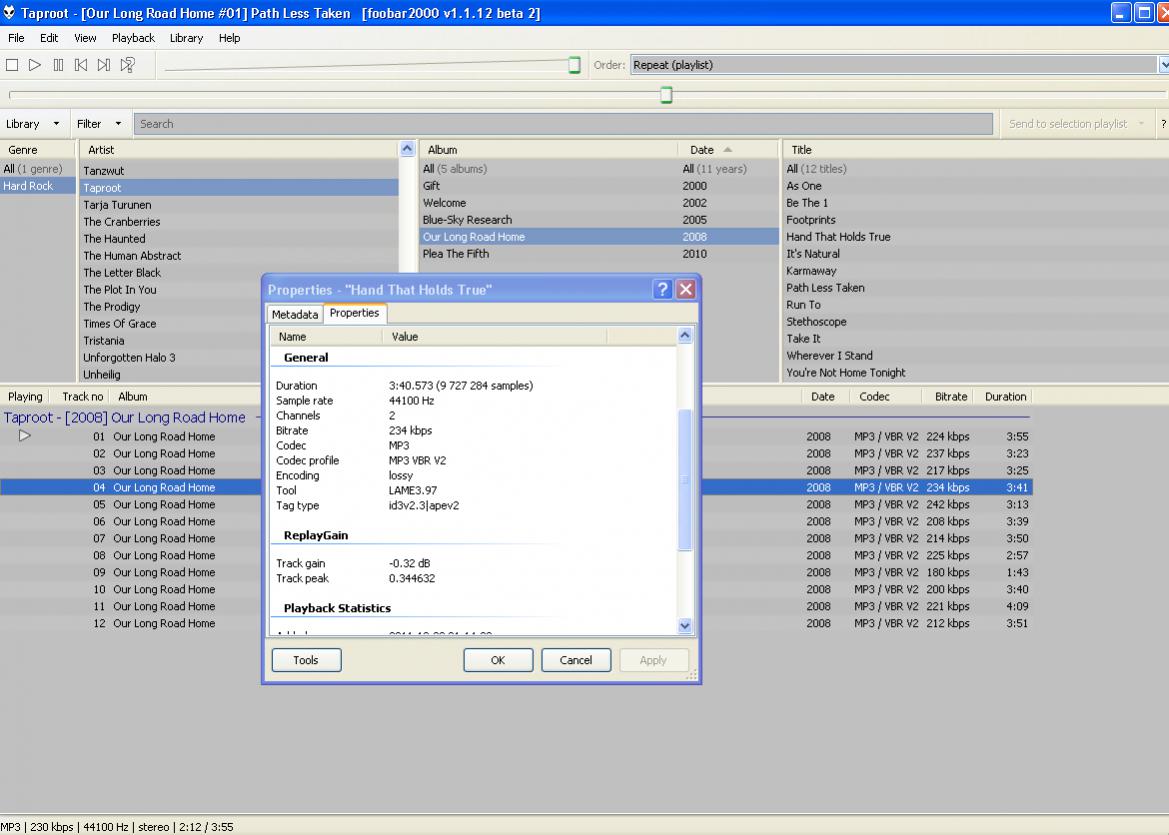
Task: Open the Edit menu
Action: (49, 38)
